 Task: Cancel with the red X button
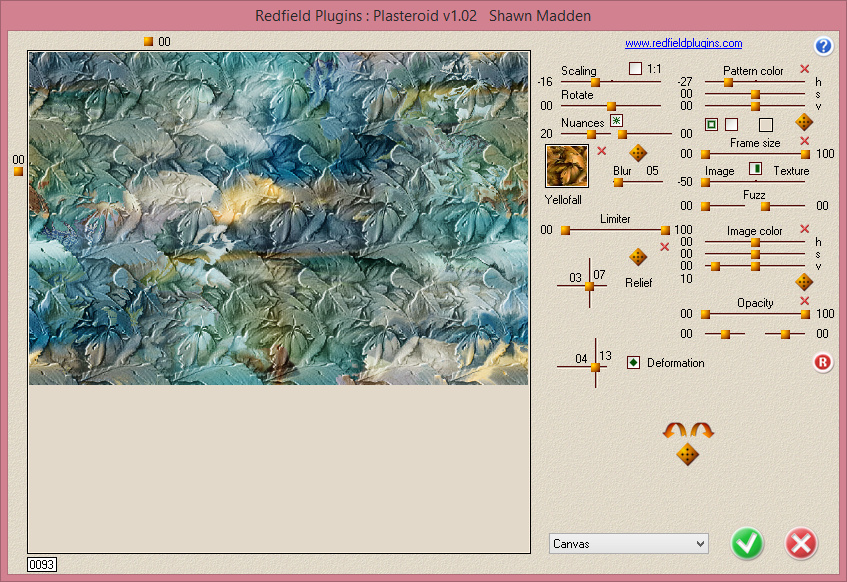click(x=801, y=543)
